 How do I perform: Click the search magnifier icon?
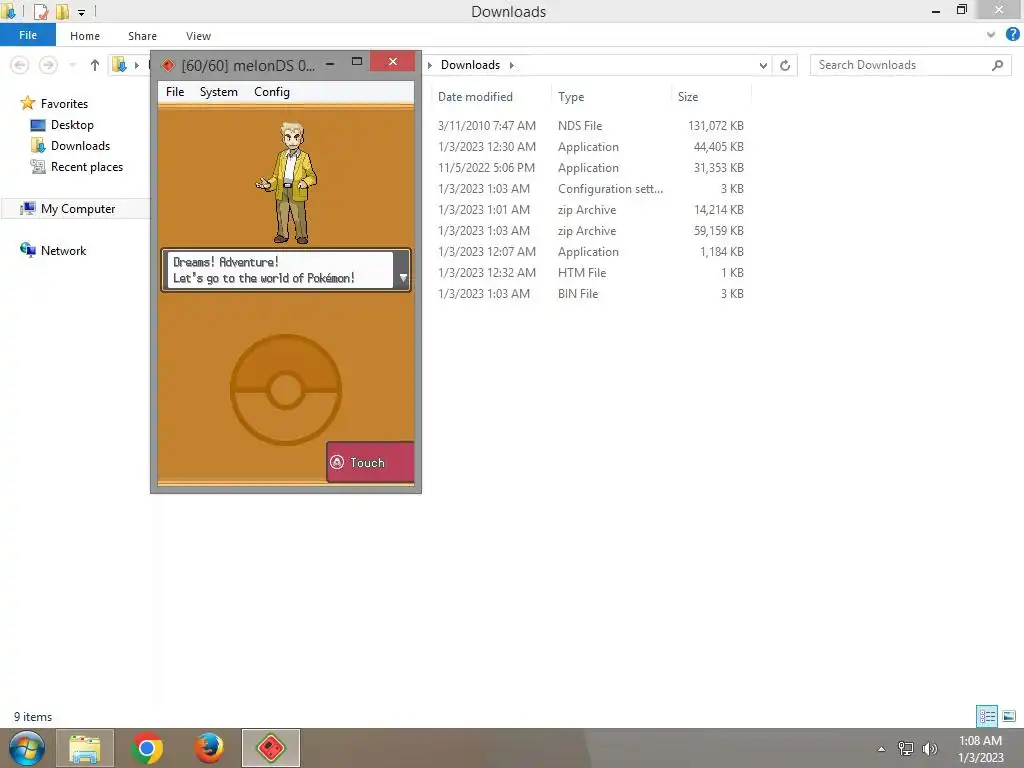coord(997,65)
